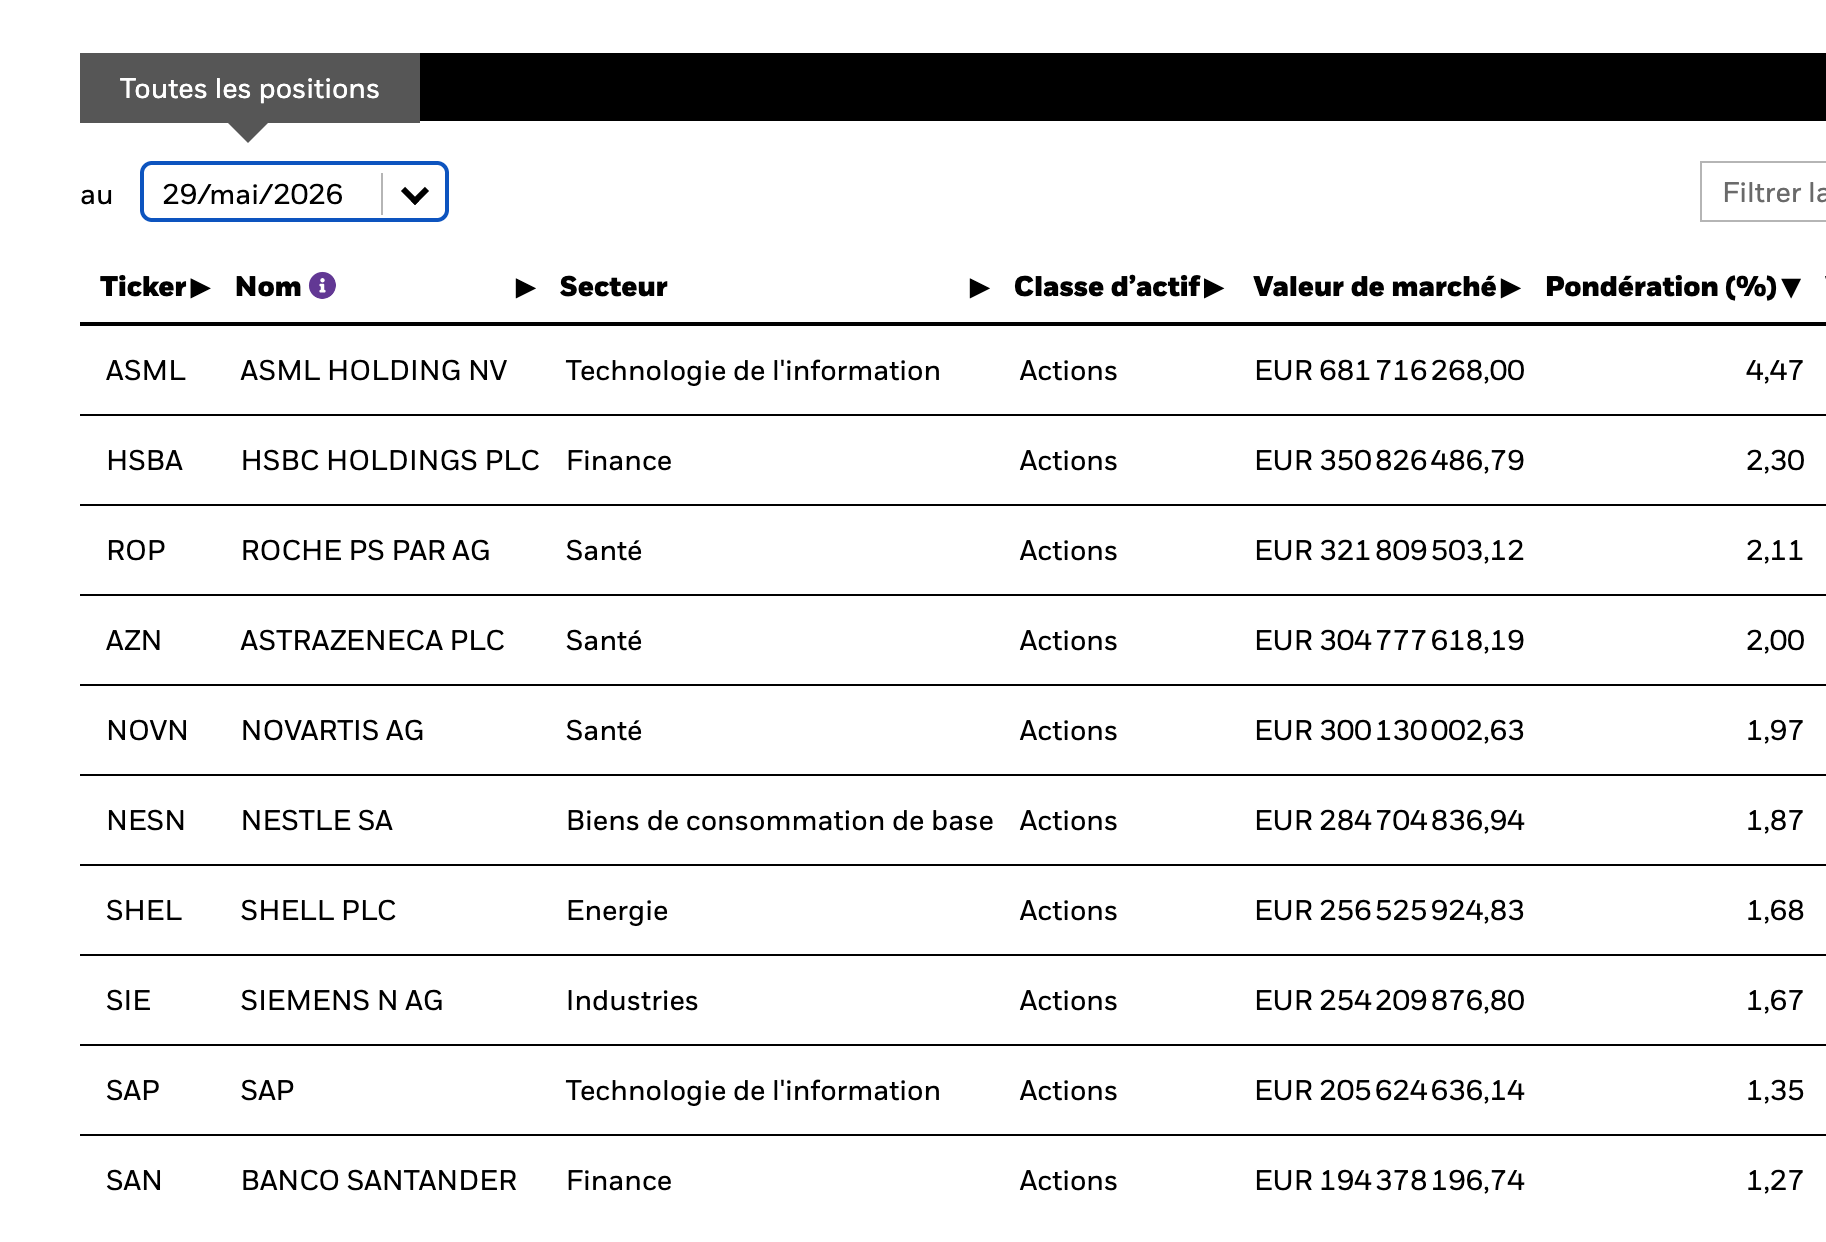
Task: Select the SAP ticker cell
Action: tap(133, 1091)
